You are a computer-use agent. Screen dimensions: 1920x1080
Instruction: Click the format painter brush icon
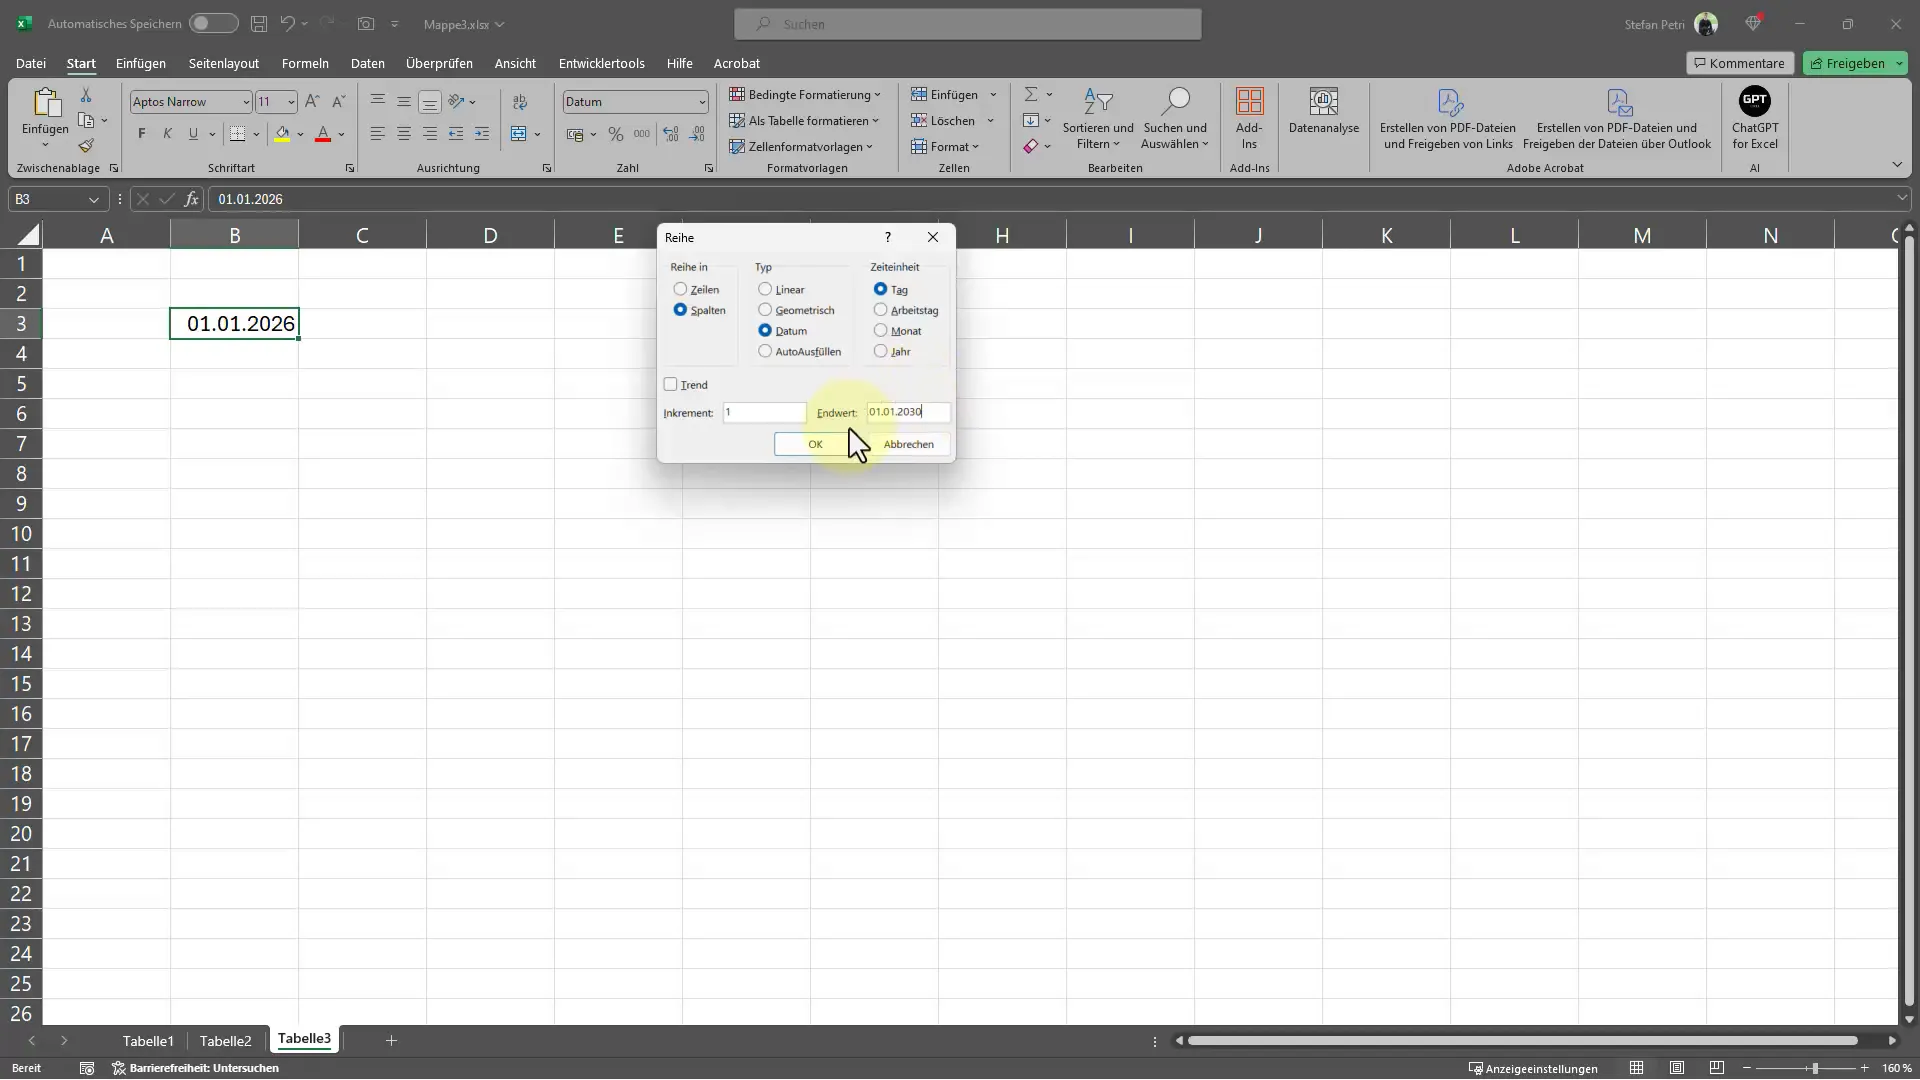tap(86, 146)
